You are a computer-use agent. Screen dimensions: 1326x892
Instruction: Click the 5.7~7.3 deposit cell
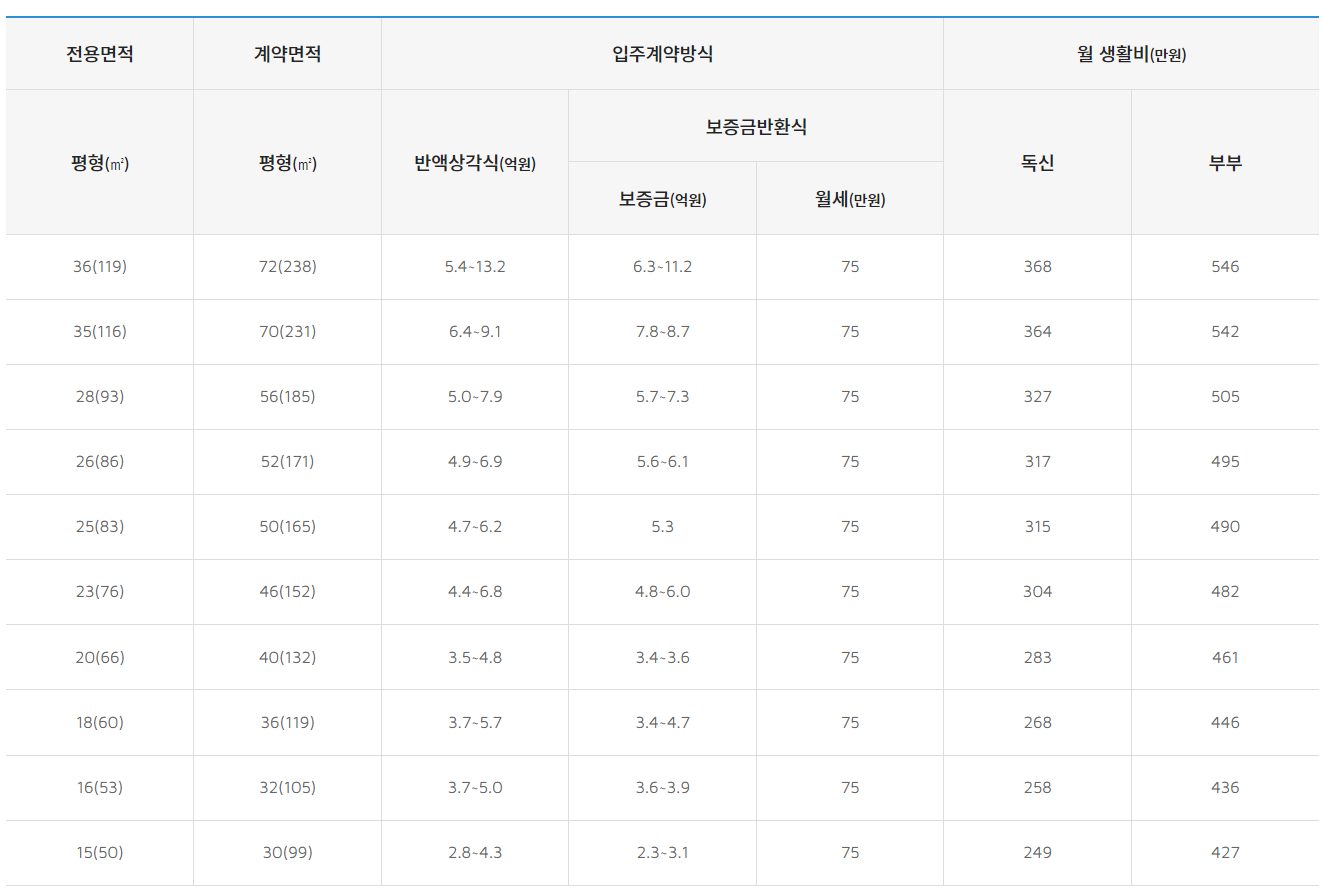[662, 397]
